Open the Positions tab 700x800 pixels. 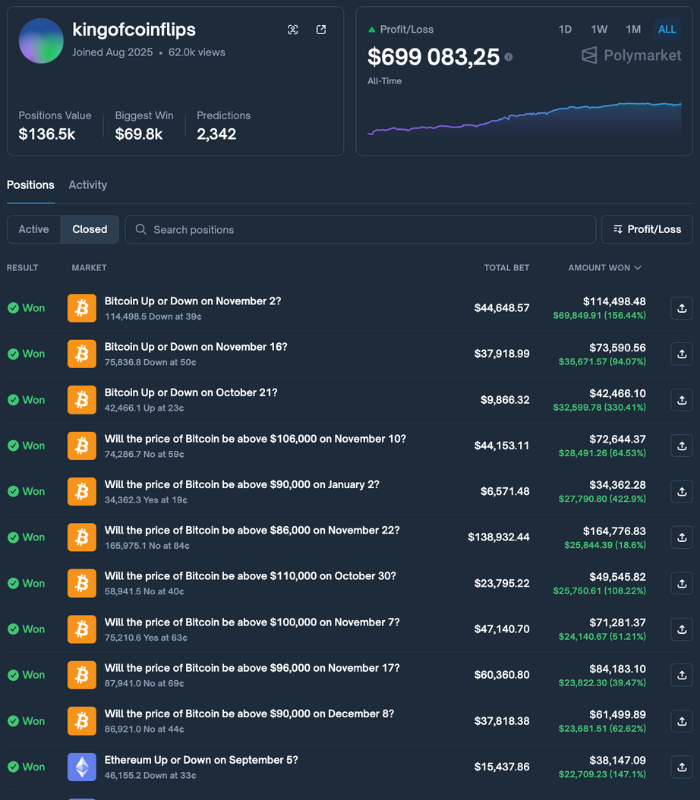pyautogui.click(x=31, y=185)
